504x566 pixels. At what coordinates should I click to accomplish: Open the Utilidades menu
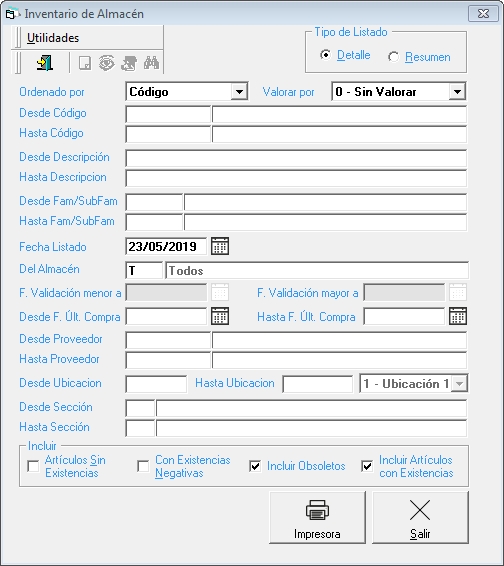[x=53, y=38]
